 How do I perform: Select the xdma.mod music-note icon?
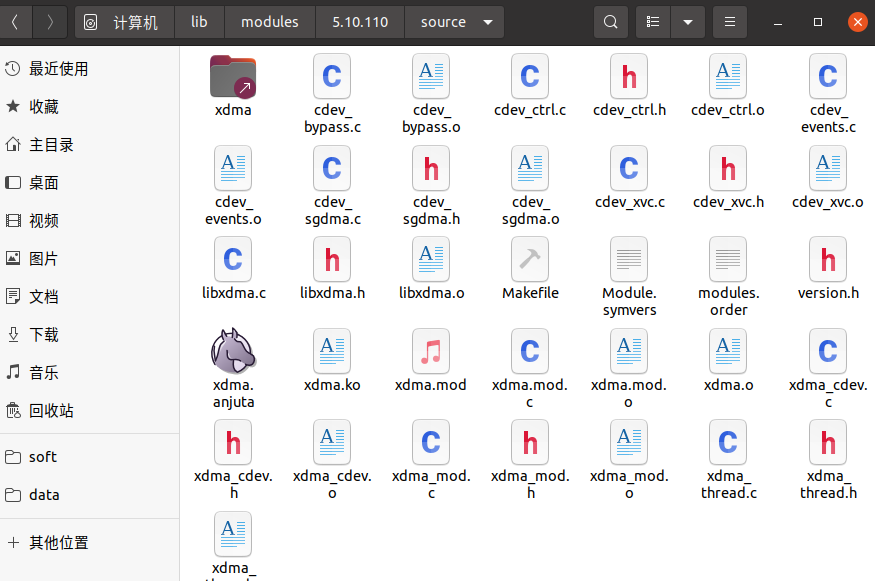[431, 351]
